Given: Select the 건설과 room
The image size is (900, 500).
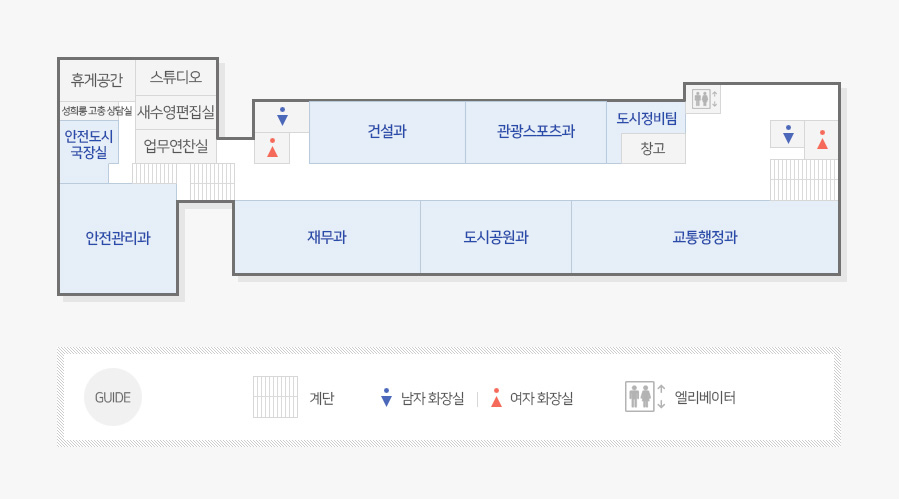Looking at the screenshot, I should (x=387, y=132).
